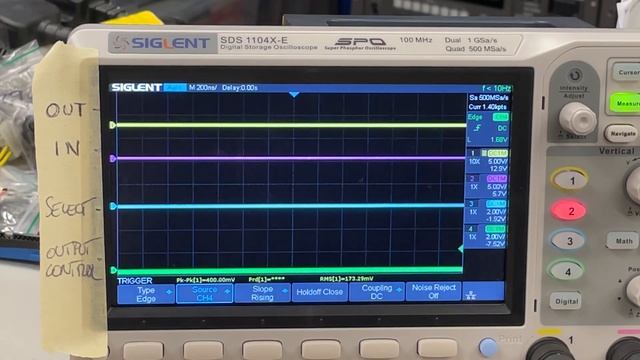Click the Sa 500MSa/s sample rate text
The width and height of the screenshot is (640, 360).
489,98
